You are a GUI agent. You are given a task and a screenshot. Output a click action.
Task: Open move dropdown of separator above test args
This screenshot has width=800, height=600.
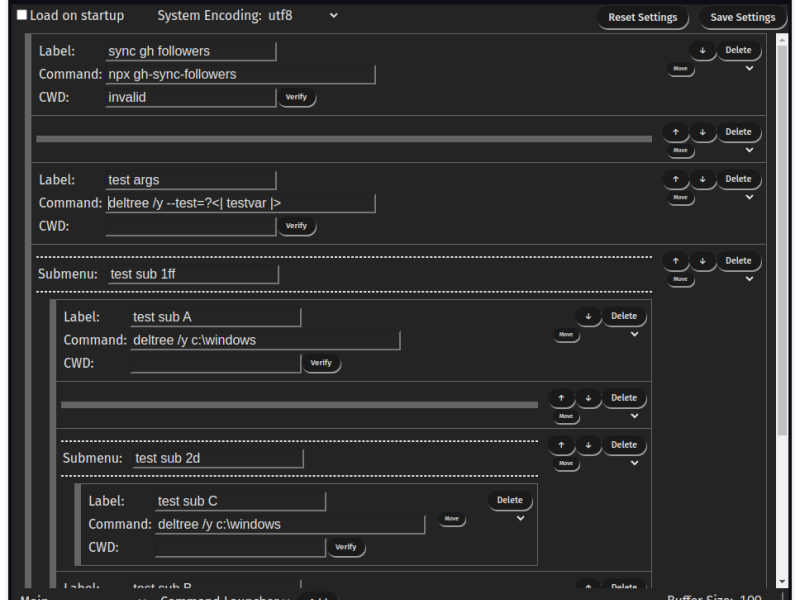749,151
